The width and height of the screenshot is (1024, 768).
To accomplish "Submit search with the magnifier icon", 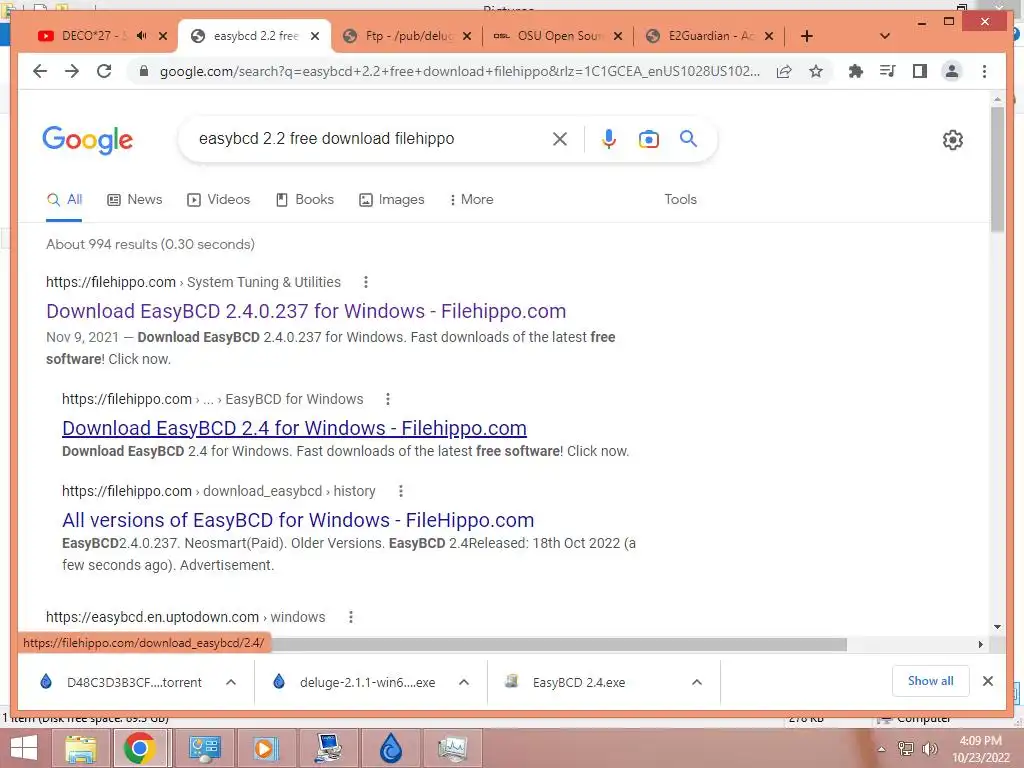I will [688, 138].
